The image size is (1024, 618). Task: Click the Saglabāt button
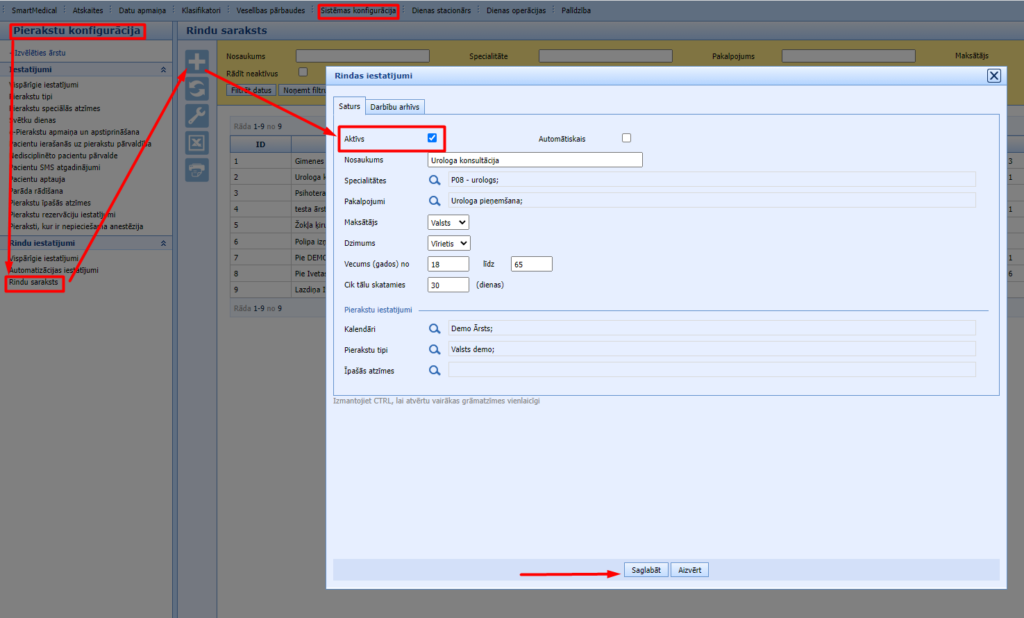[645, 570]
